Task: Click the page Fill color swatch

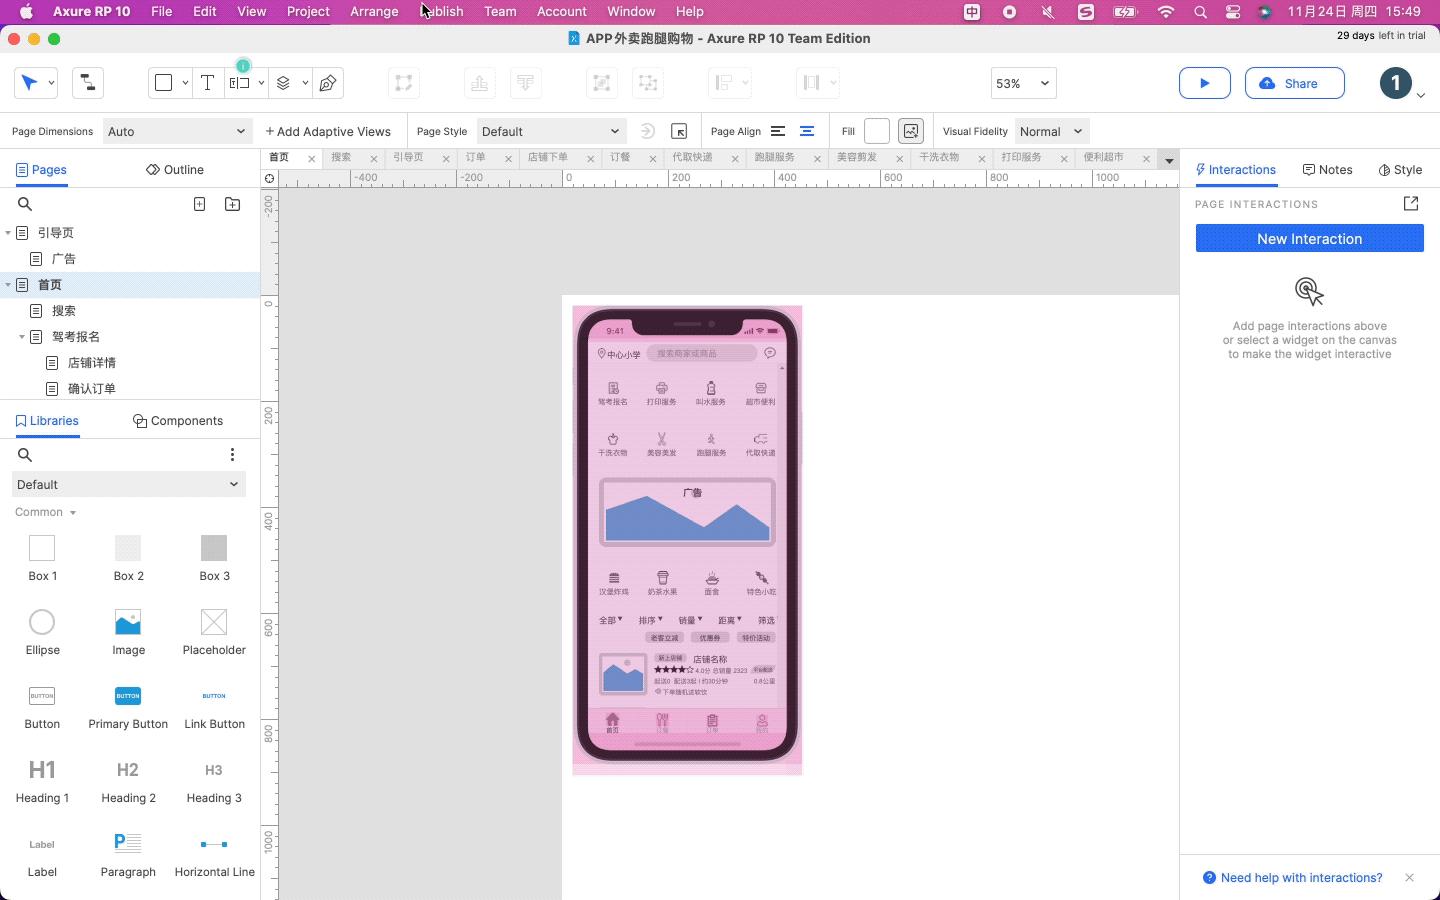Action: (x=877, y=131)
